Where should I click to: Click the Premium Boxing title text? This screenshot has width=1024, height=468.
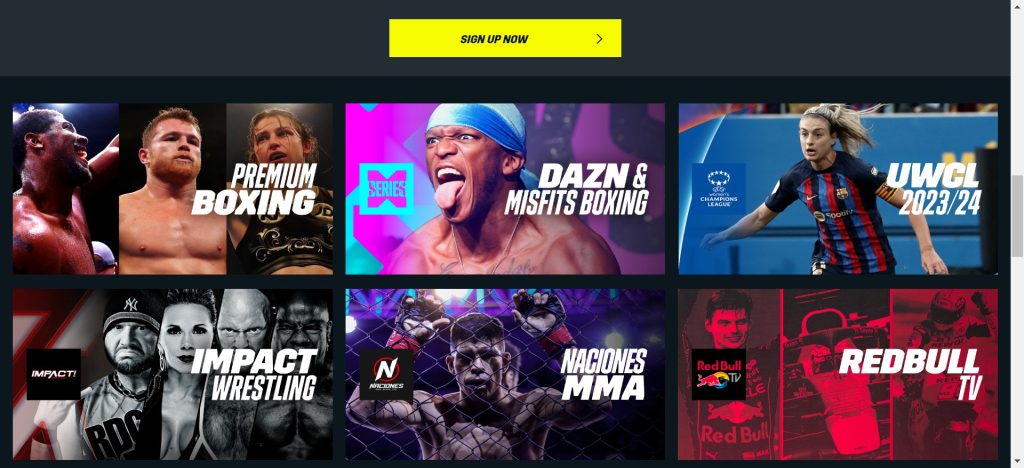coord(255,189)
